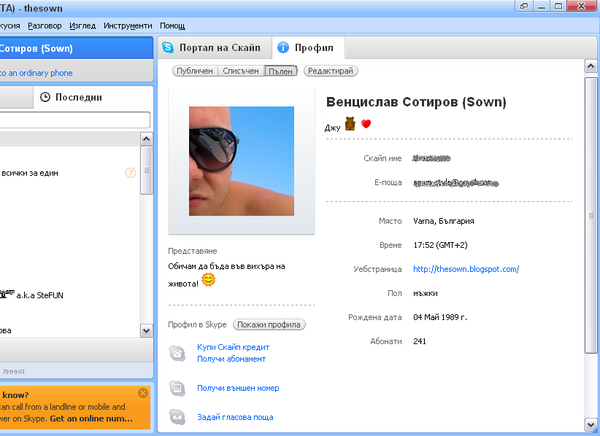Click the sun smiley emoticon

pos(208,280)
